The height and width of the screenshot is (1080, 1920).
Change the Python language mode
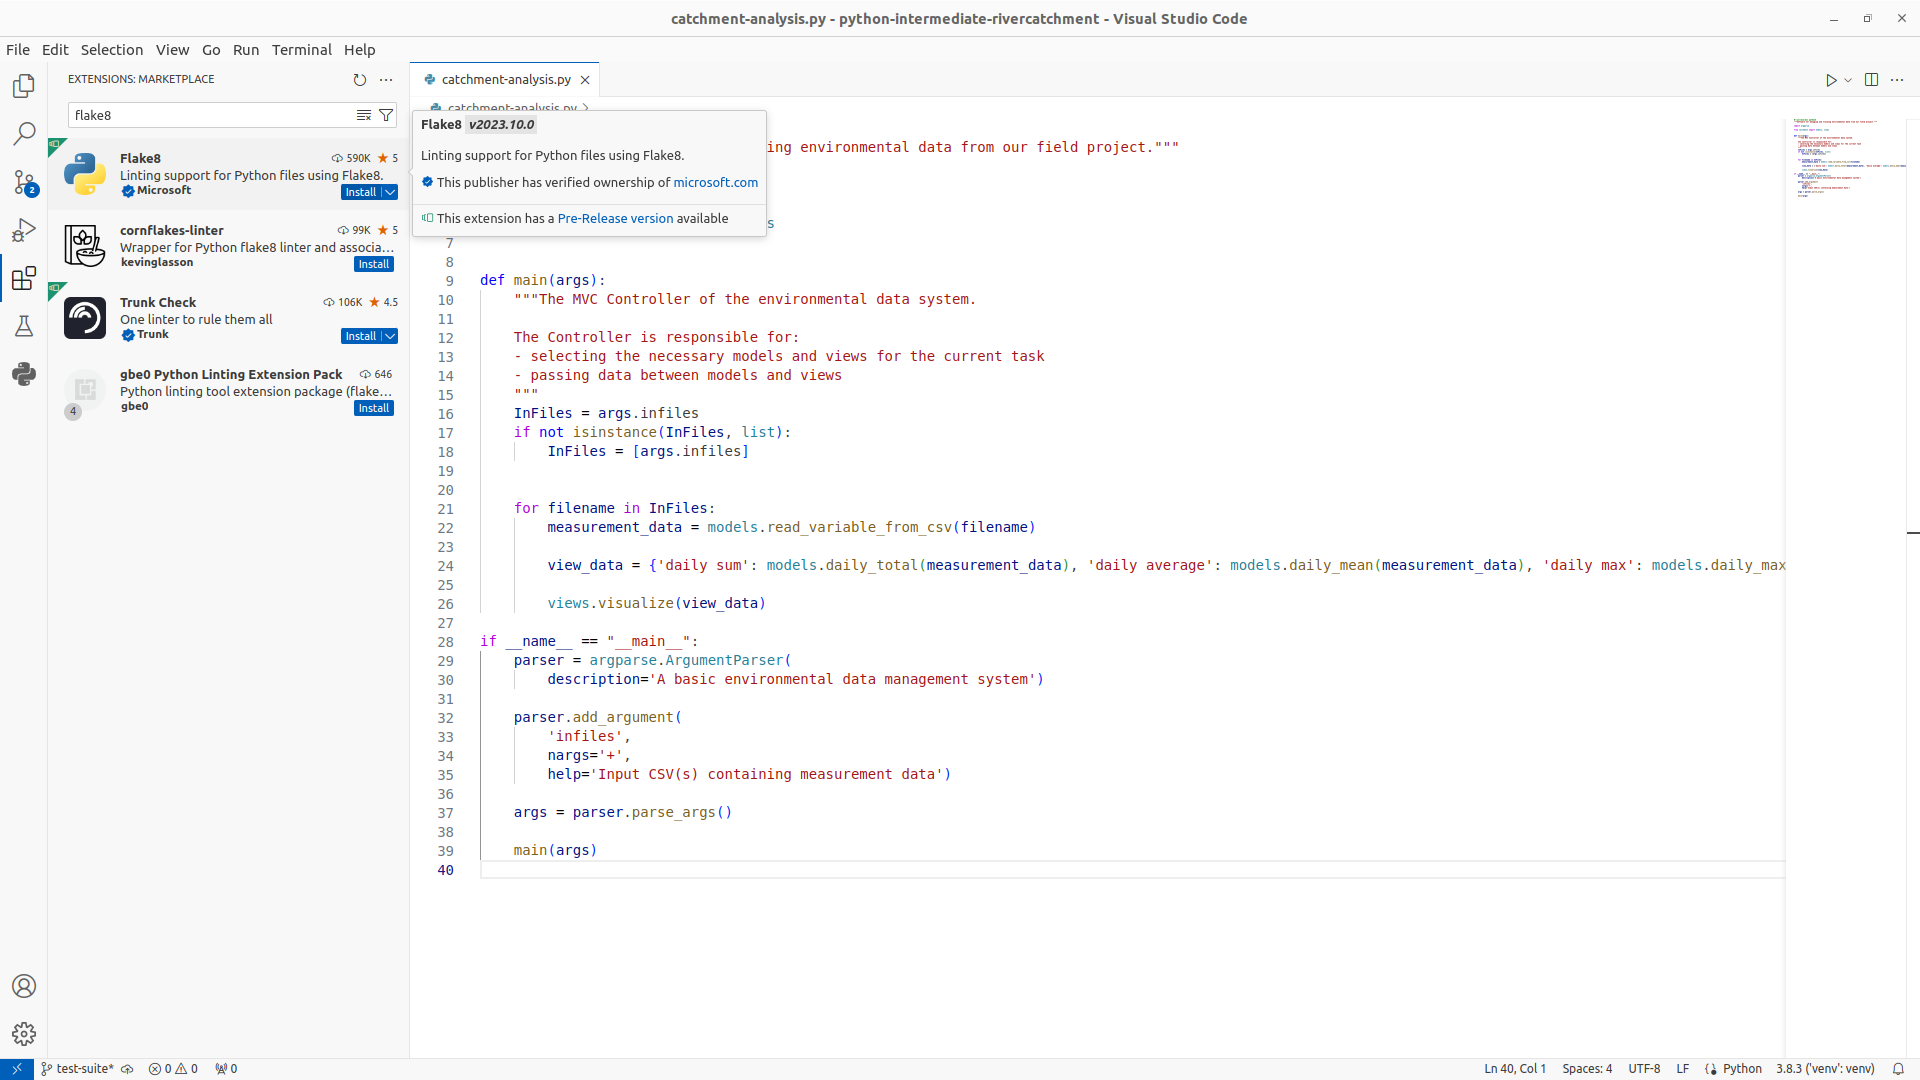tap(1742, 1068)
